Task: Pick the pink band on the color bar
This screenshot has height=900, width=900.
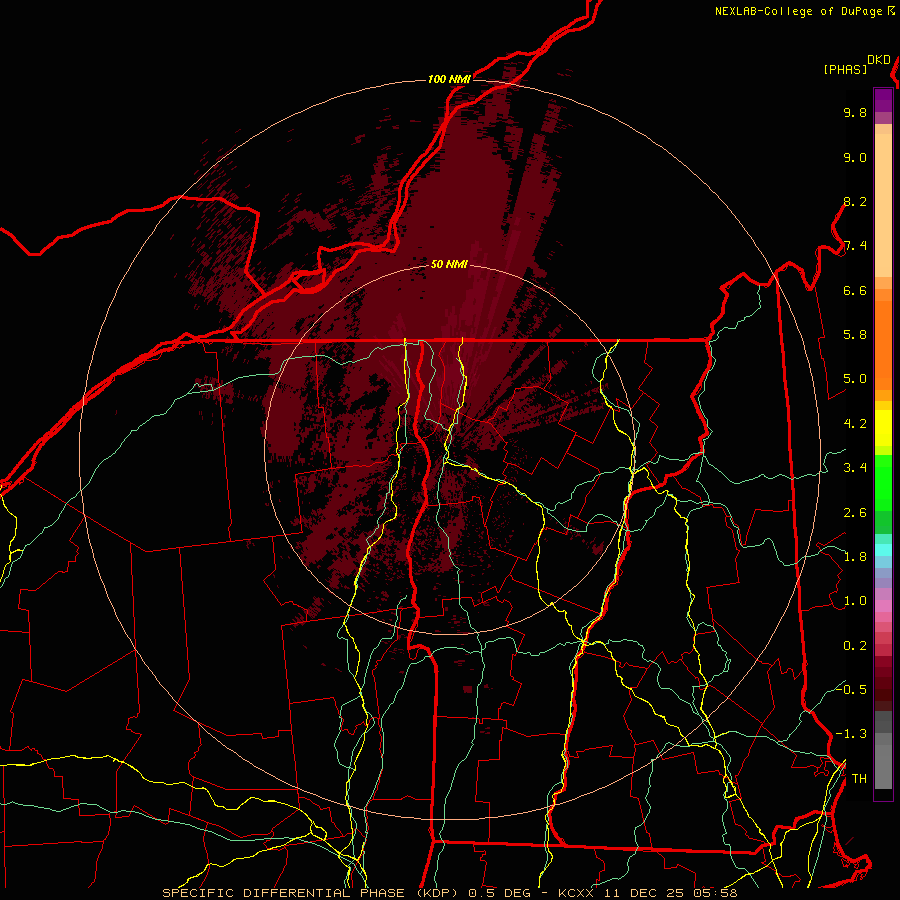Action: (883, 606)
